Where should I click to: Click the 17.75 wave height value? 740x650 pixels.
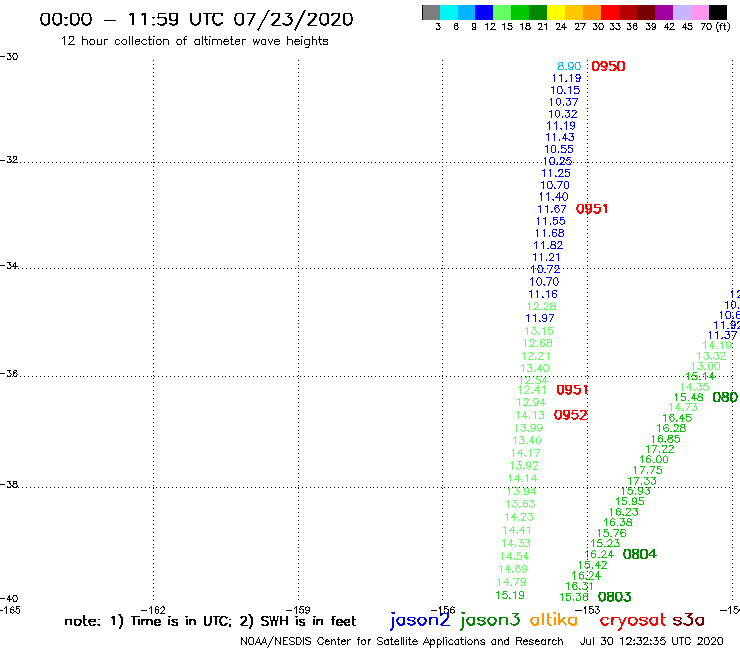coord(648,471)
